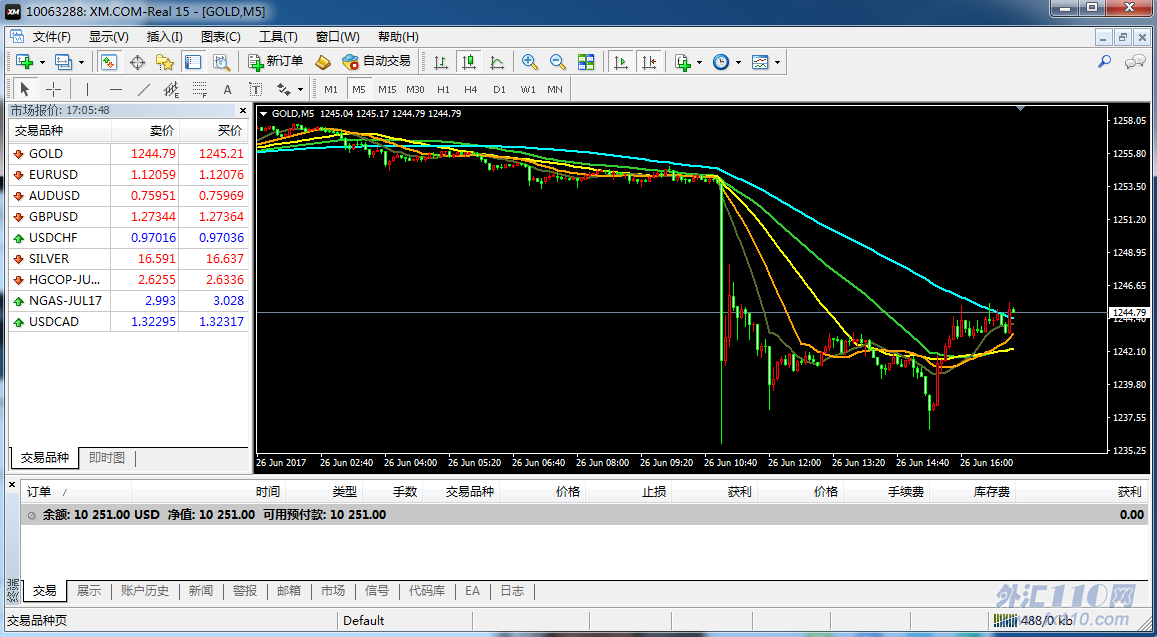Image resolution: width=1157 pixels, height=637 pixels.
Task: Select the Text Label tool
Action: point(255,89)
